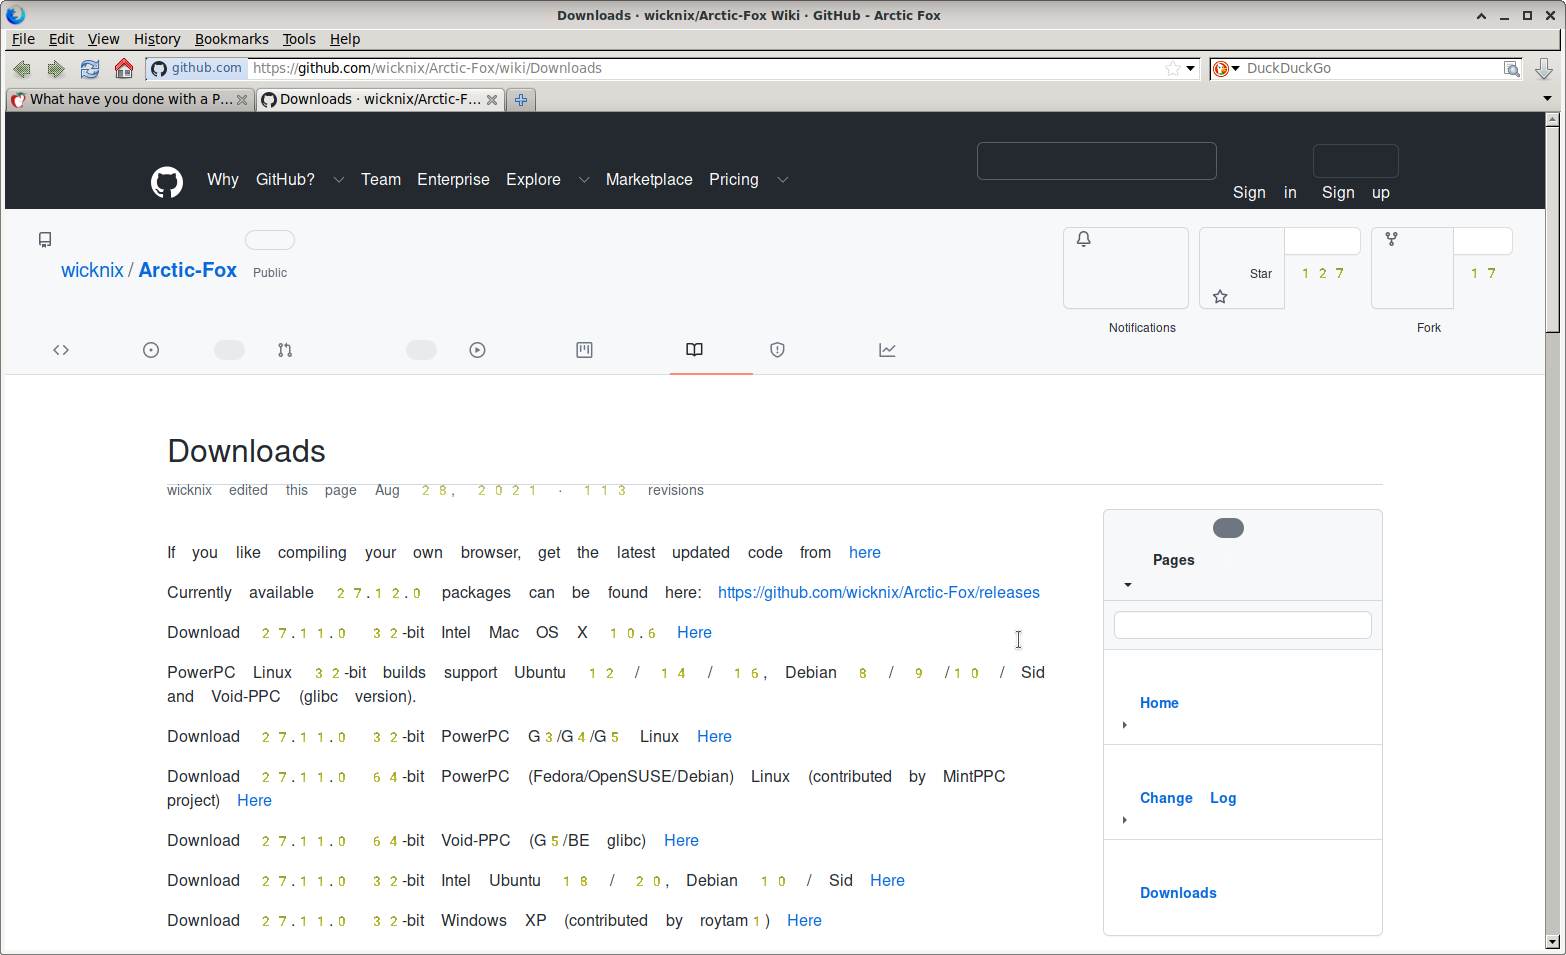Click the GitHub header search field
This screenshot has width=1566, height=955.
pos(1096,161)
